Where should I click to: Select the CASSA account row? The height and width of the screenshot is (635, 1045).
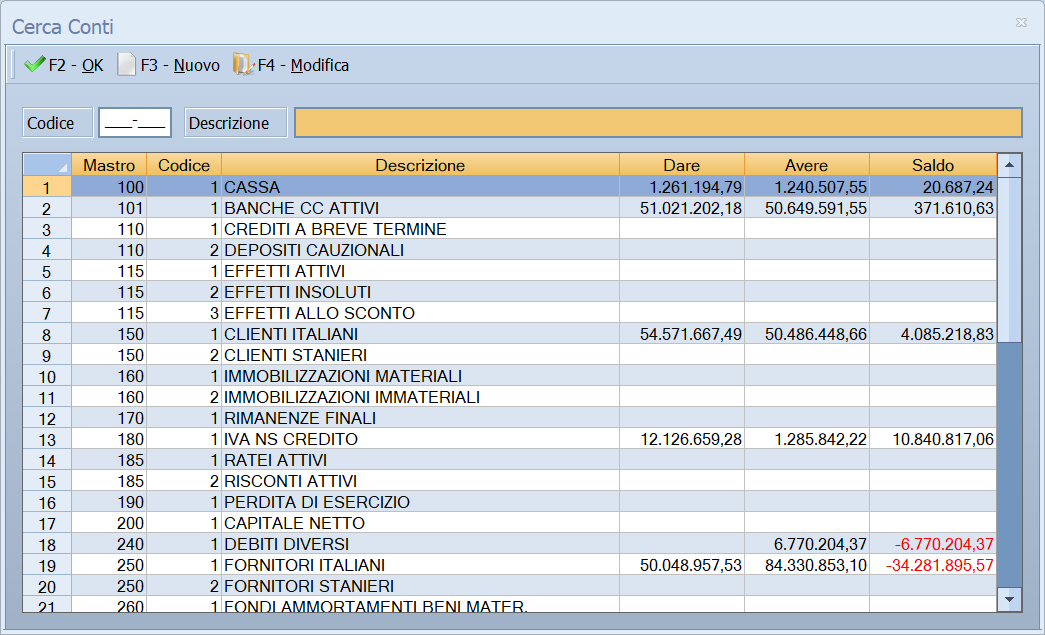tap(510, 187)
